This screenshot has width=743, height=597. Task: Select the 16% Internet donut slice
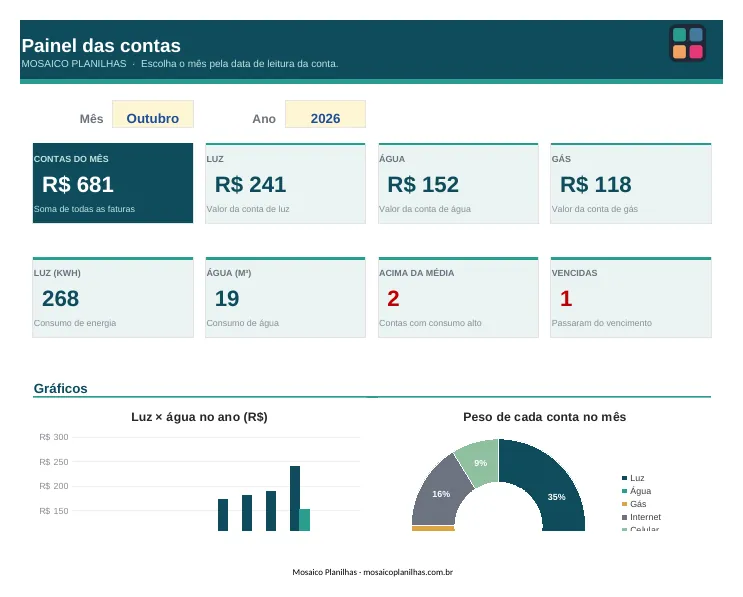tap(441, 493)
